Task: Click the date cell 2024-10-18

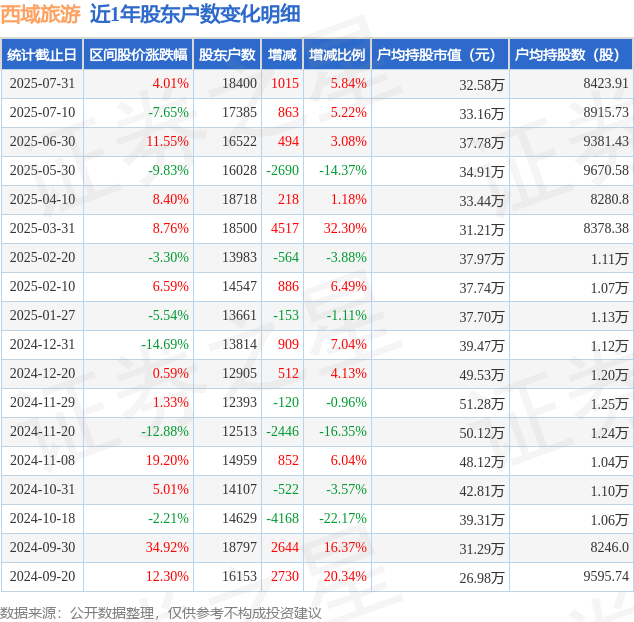Action: [x=42, y=518]
